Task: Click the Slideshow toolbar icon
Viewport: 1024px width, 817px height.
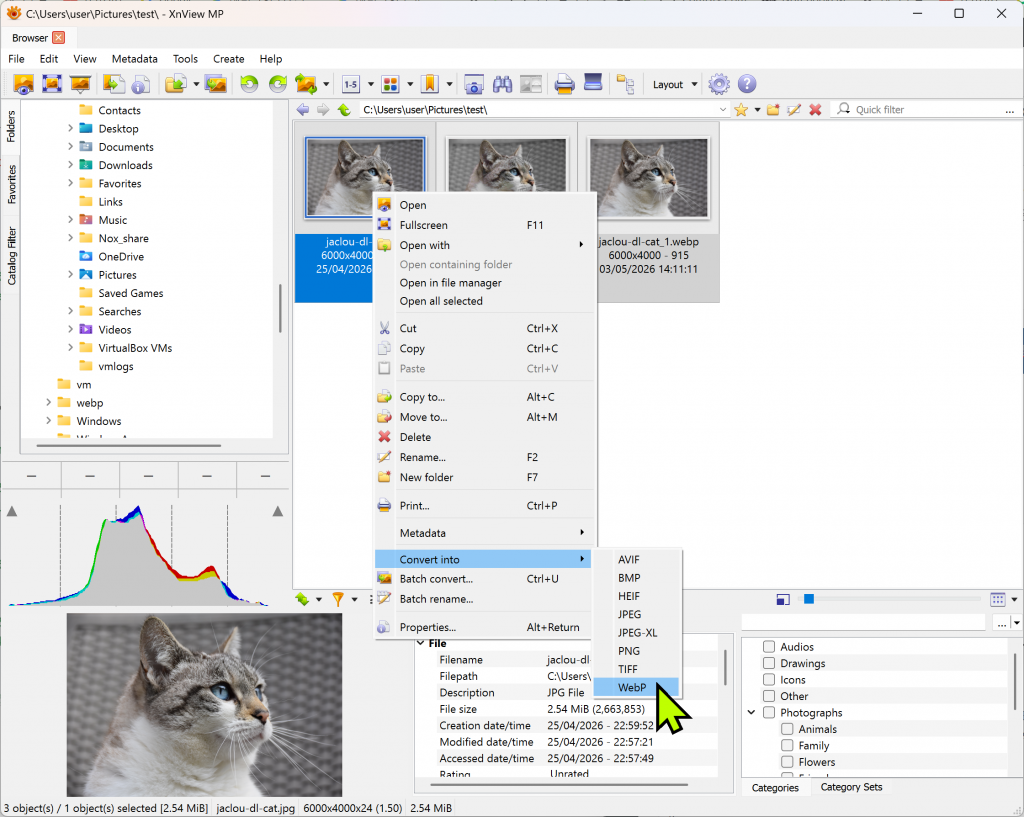Action: point(80,84)
